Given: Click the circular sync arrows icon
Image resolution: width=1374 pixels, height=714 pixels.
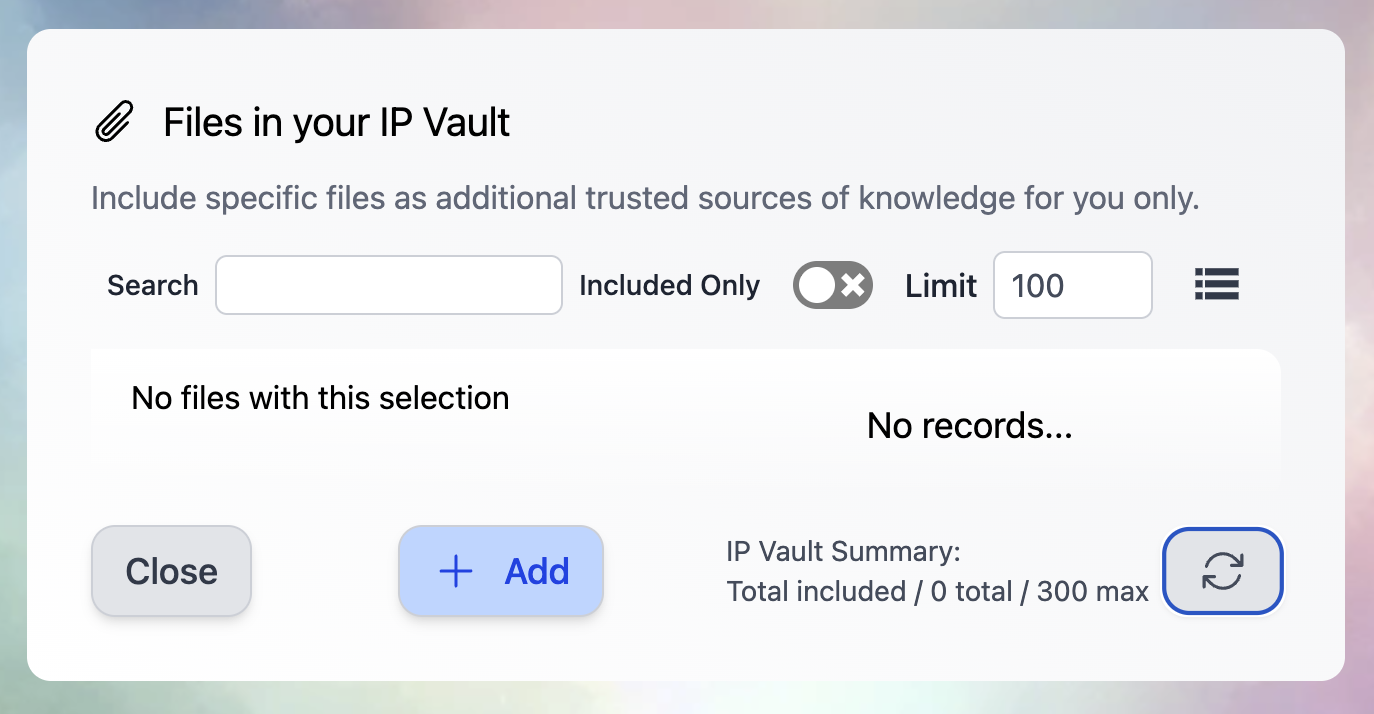Looking at the screenshot, I should tap(1222, 571).
